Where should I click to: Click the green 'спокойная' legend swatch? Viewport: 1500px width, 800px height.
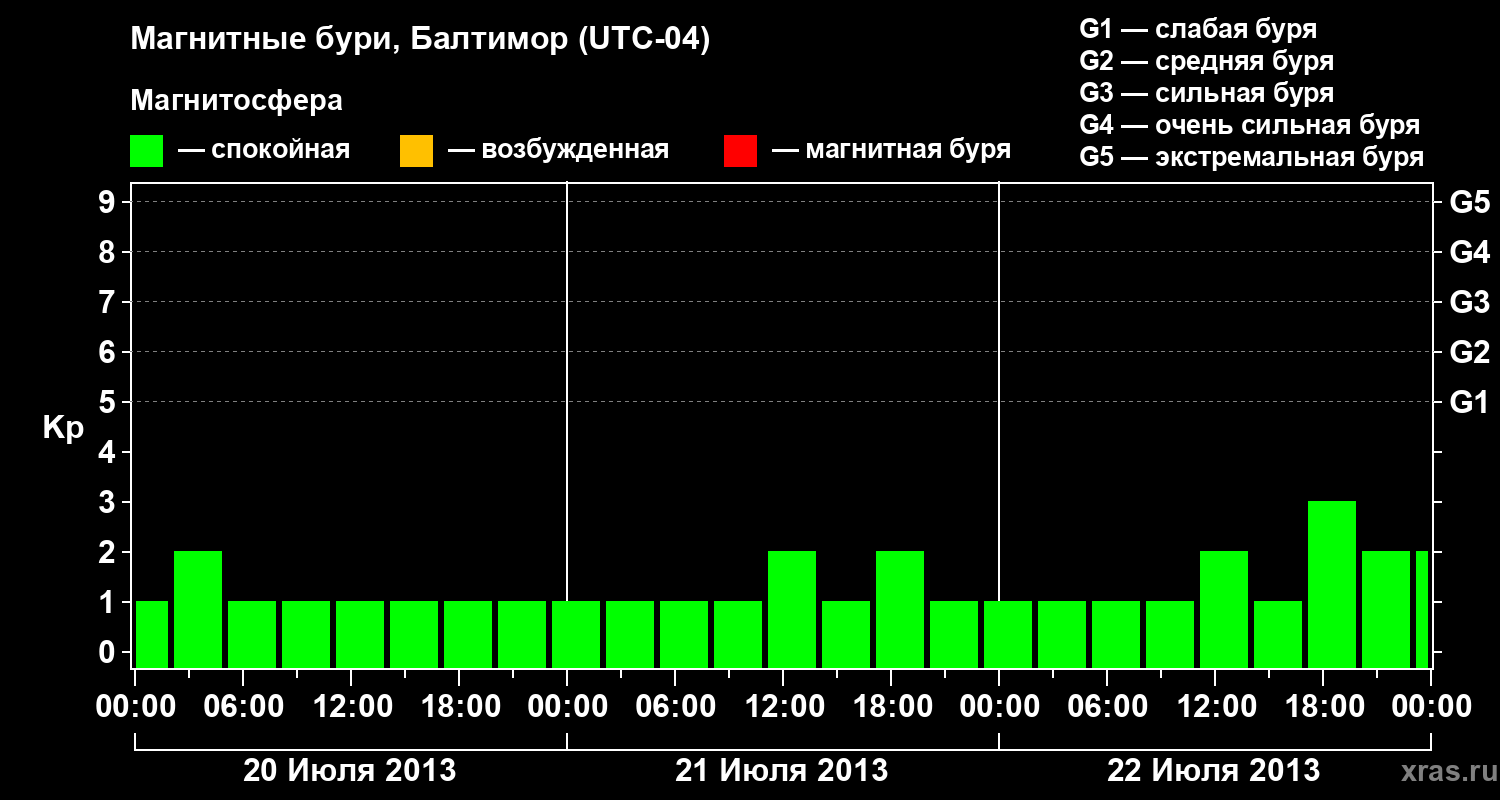147,151
